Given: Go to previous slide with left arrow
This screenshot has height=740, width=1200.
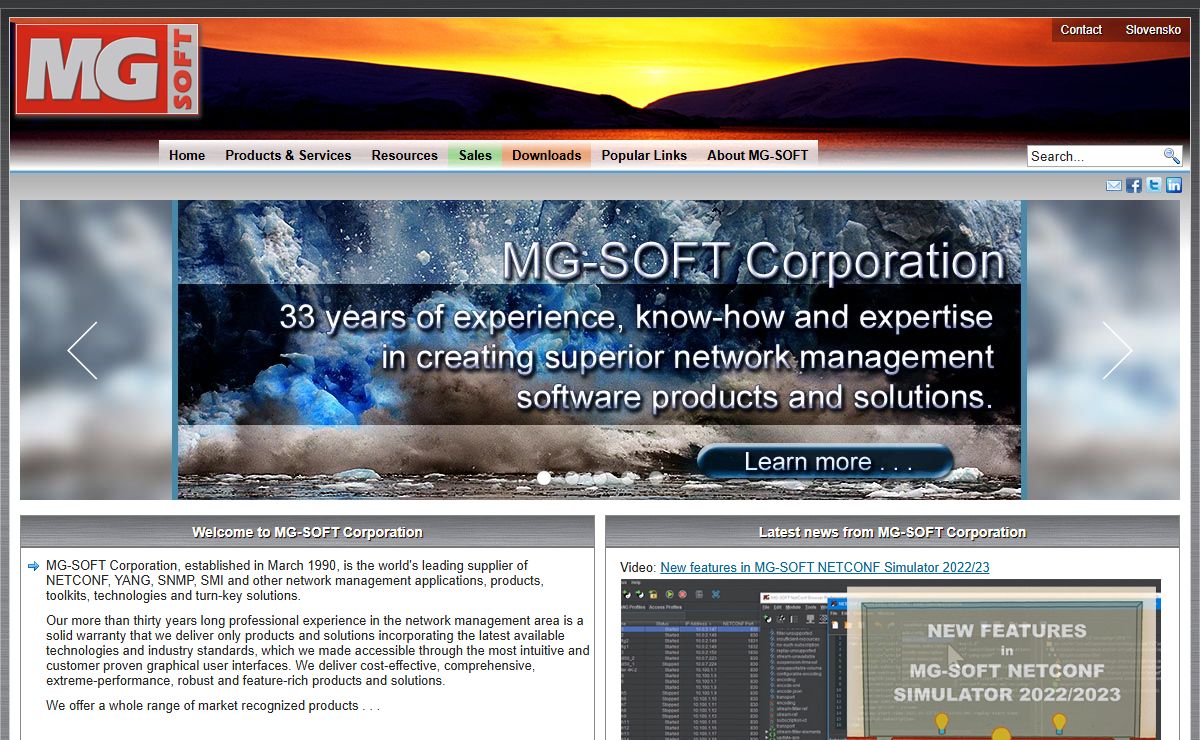Looking at the screenshot, I should [x=82, y=350].
